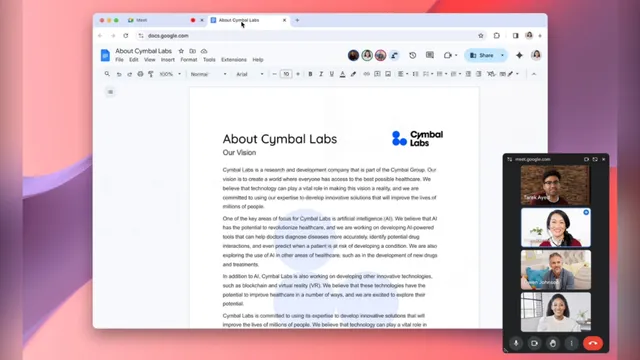Screen dimensions: 640x360
Task: Open the File menu
Action: click(x=119, y=60)
